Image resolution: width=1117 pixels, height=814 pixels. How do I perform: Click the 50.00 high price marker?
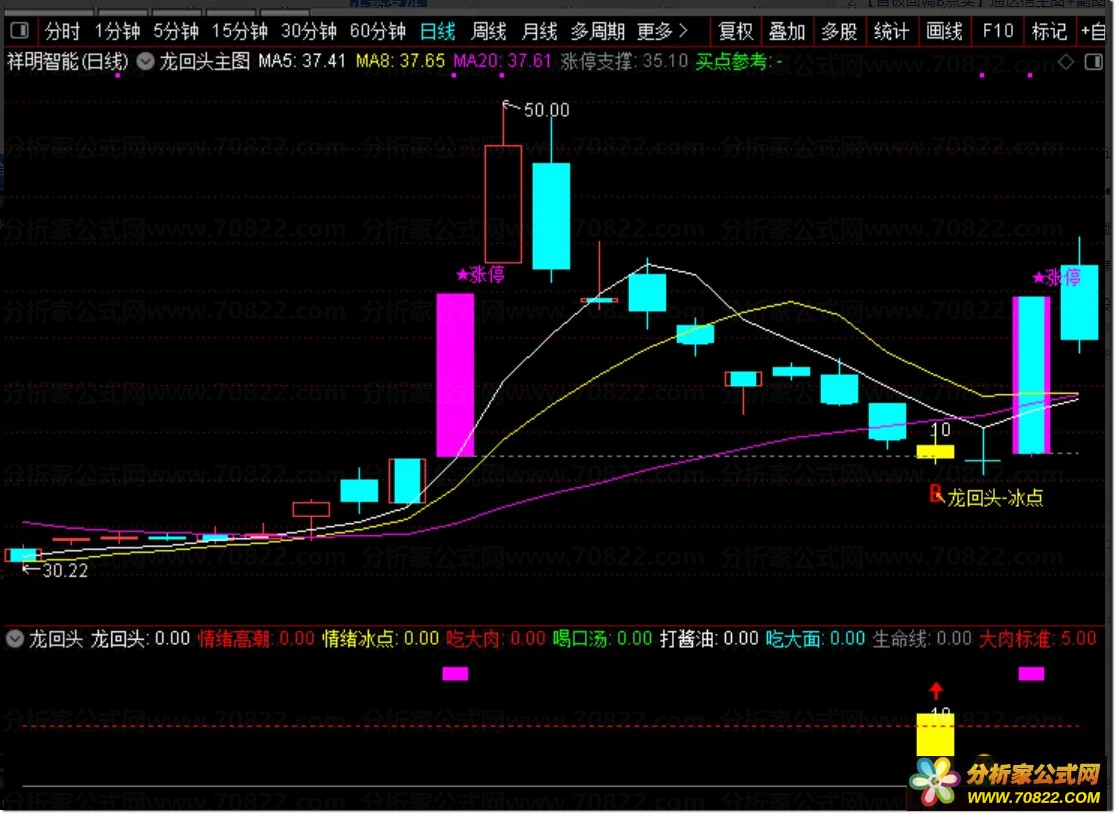546,110
